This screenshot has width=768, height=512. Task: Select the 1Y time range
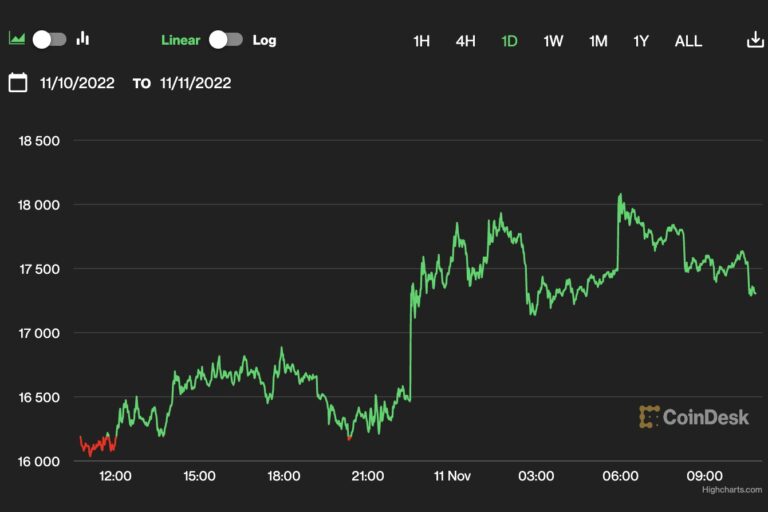(x=641, y=41)
